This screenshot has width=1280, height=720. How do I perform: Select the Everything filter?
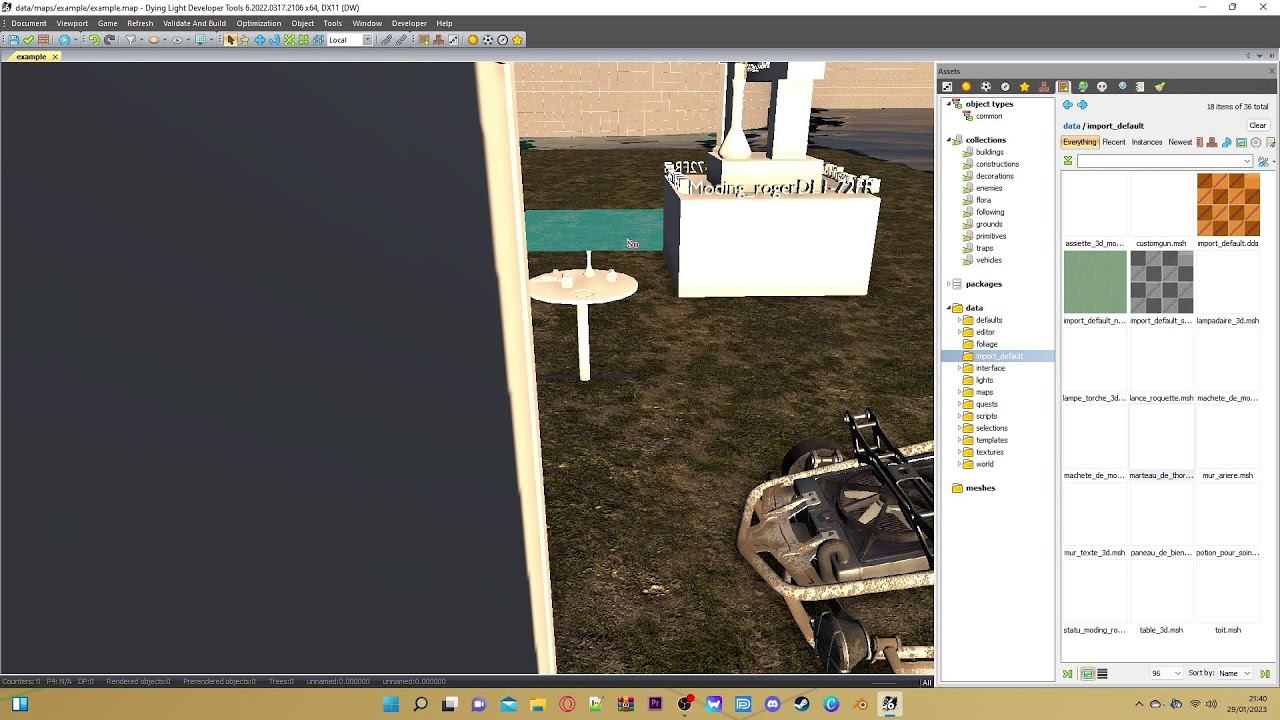tap(1080, 142)
